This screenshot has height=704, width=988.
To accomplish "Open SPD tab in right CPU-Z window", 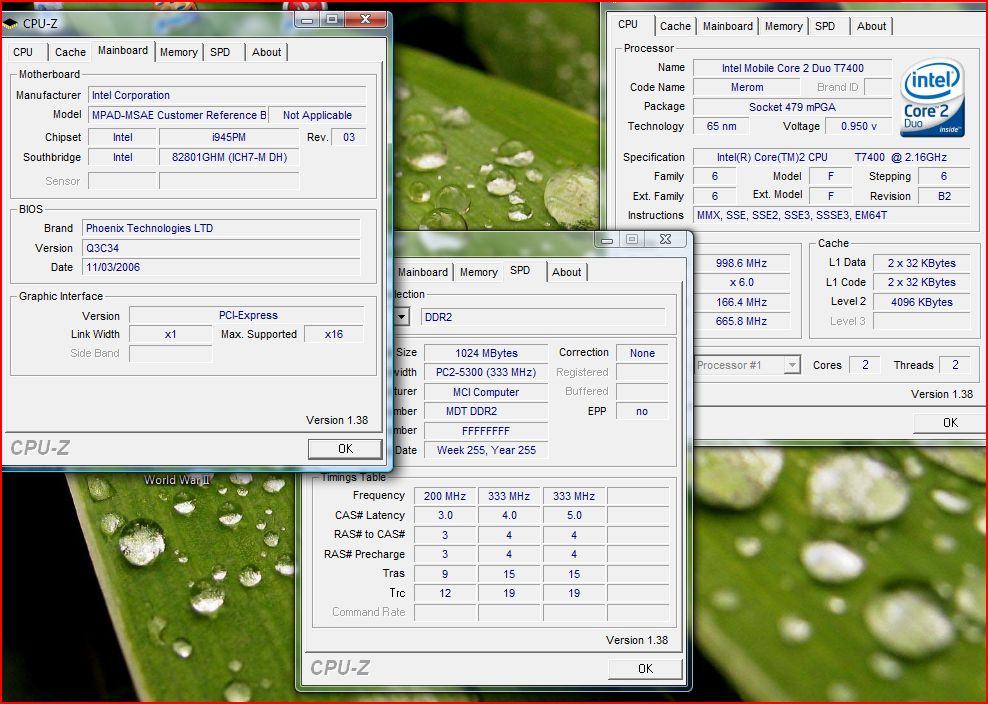I will pyautogui.click(x=825, y=26).
